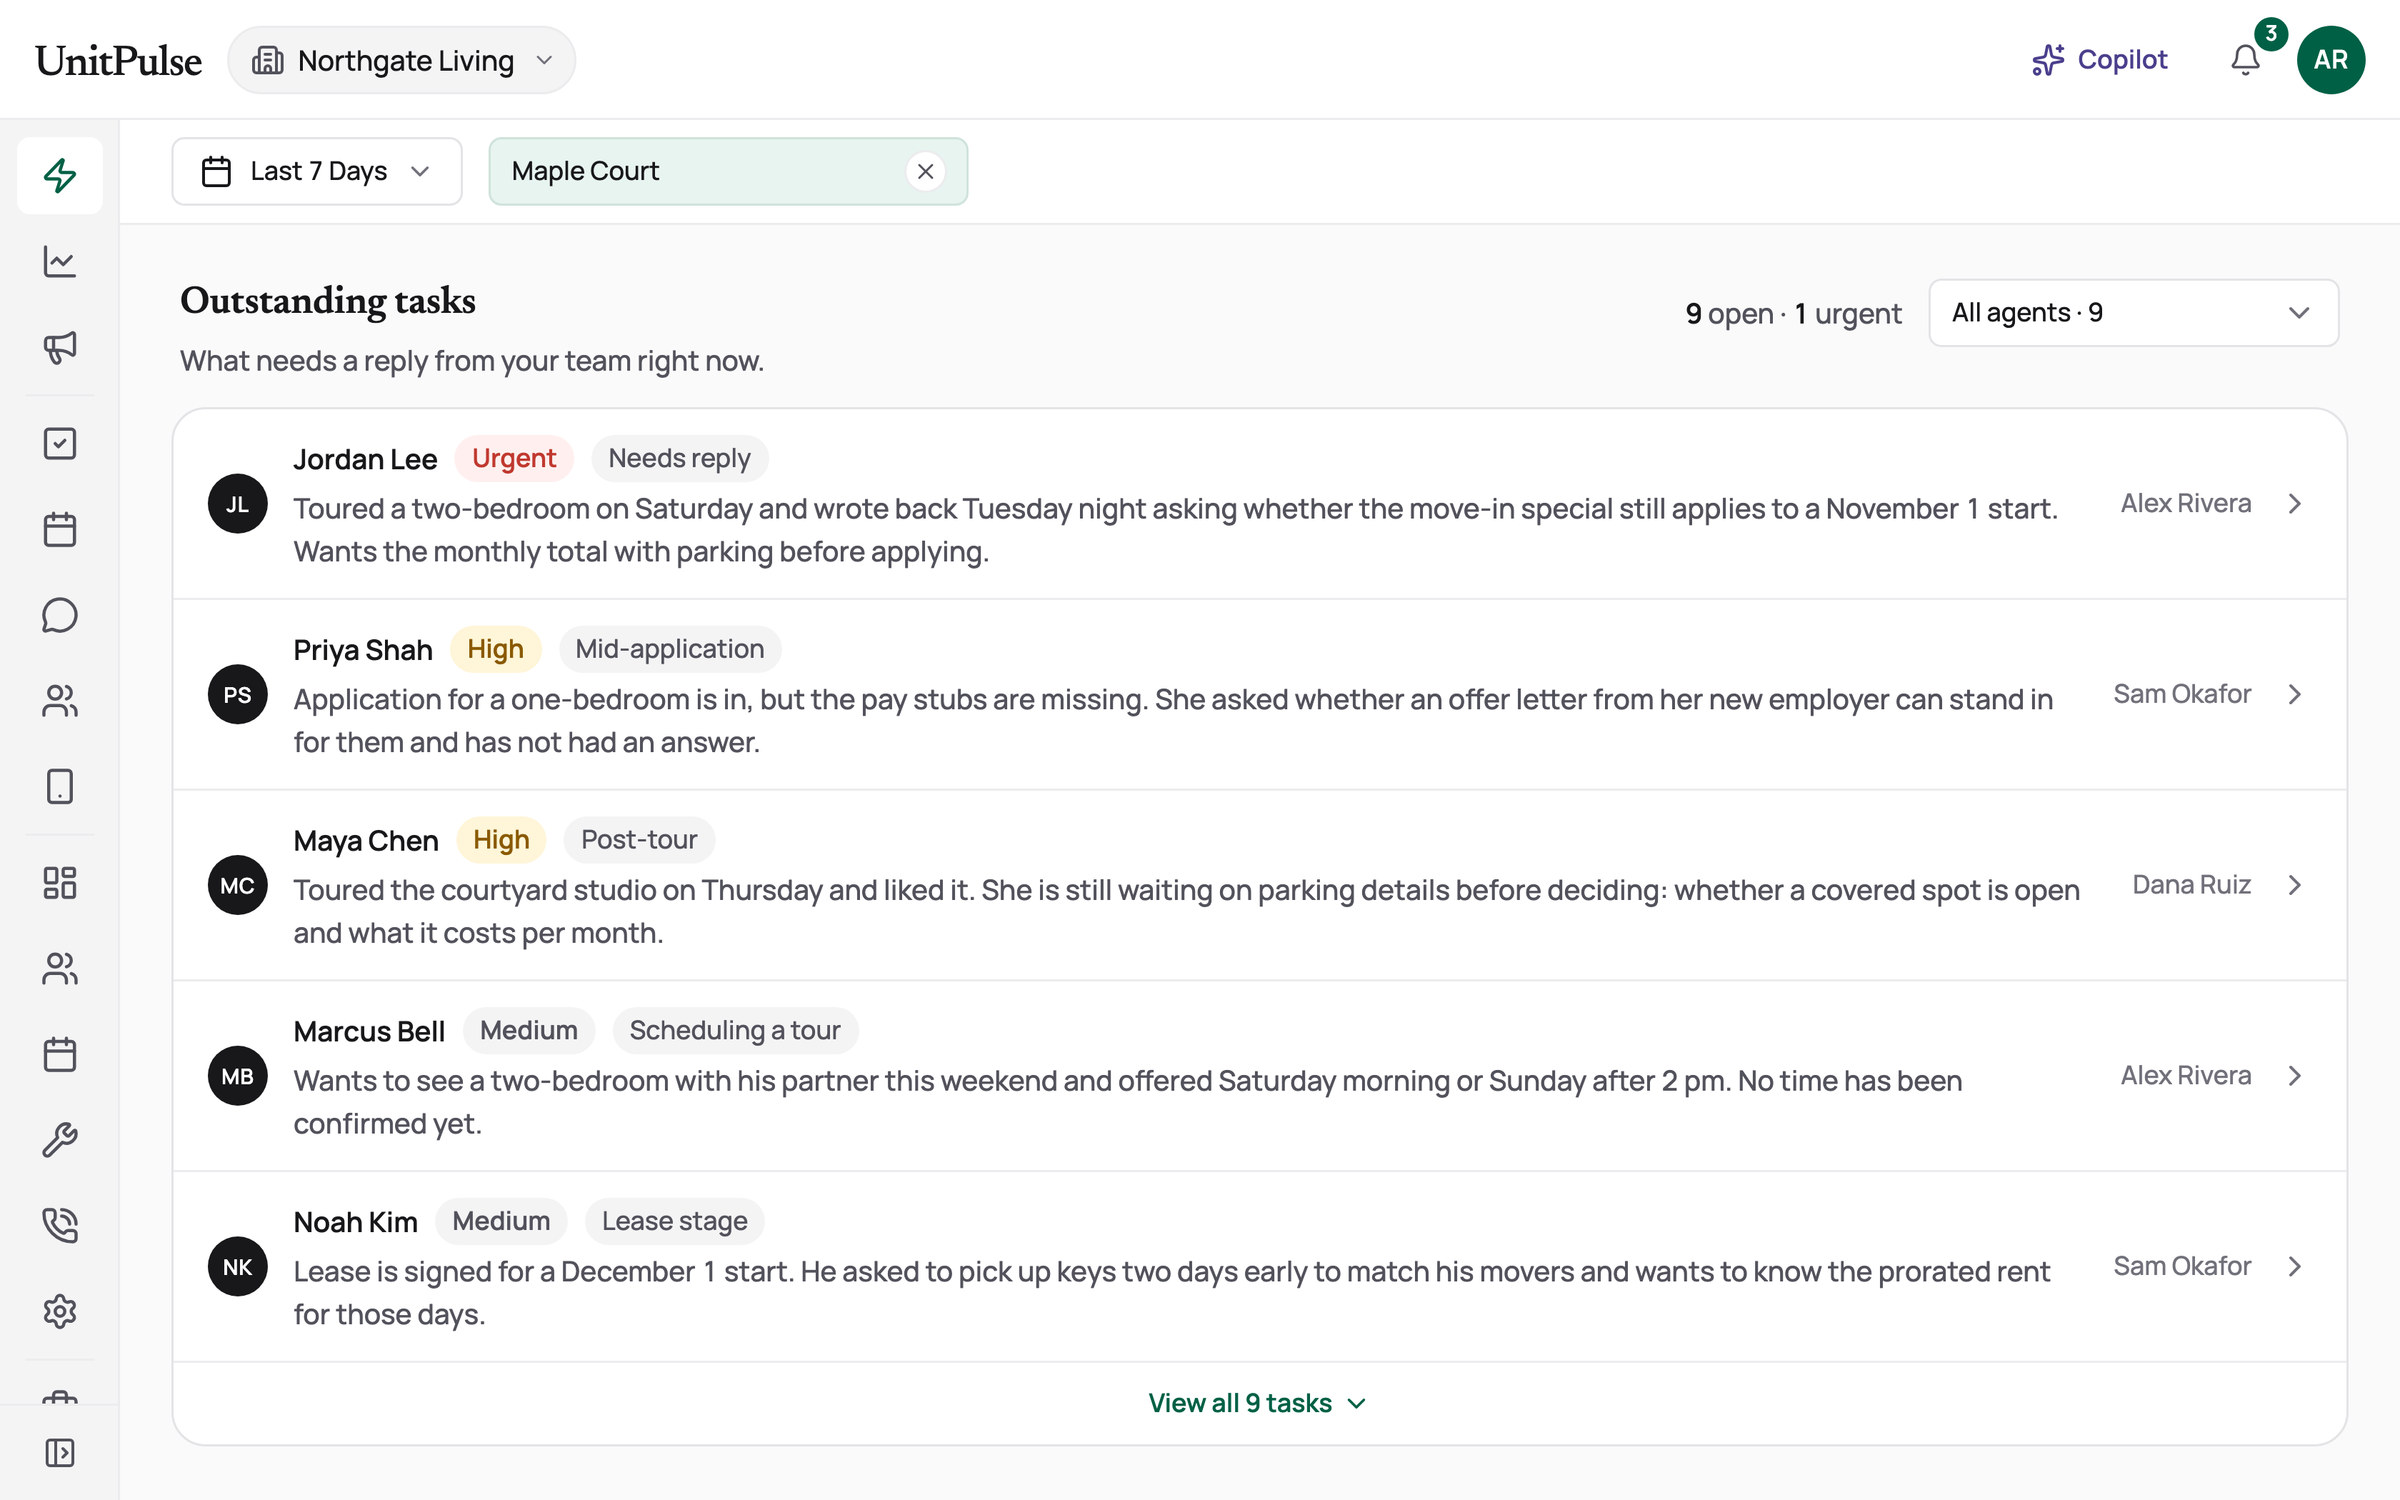Click the sidebar collapse panel icon
Image resolution: width=2400 pixels, height=1500 pixels.
click(60, 1453)
